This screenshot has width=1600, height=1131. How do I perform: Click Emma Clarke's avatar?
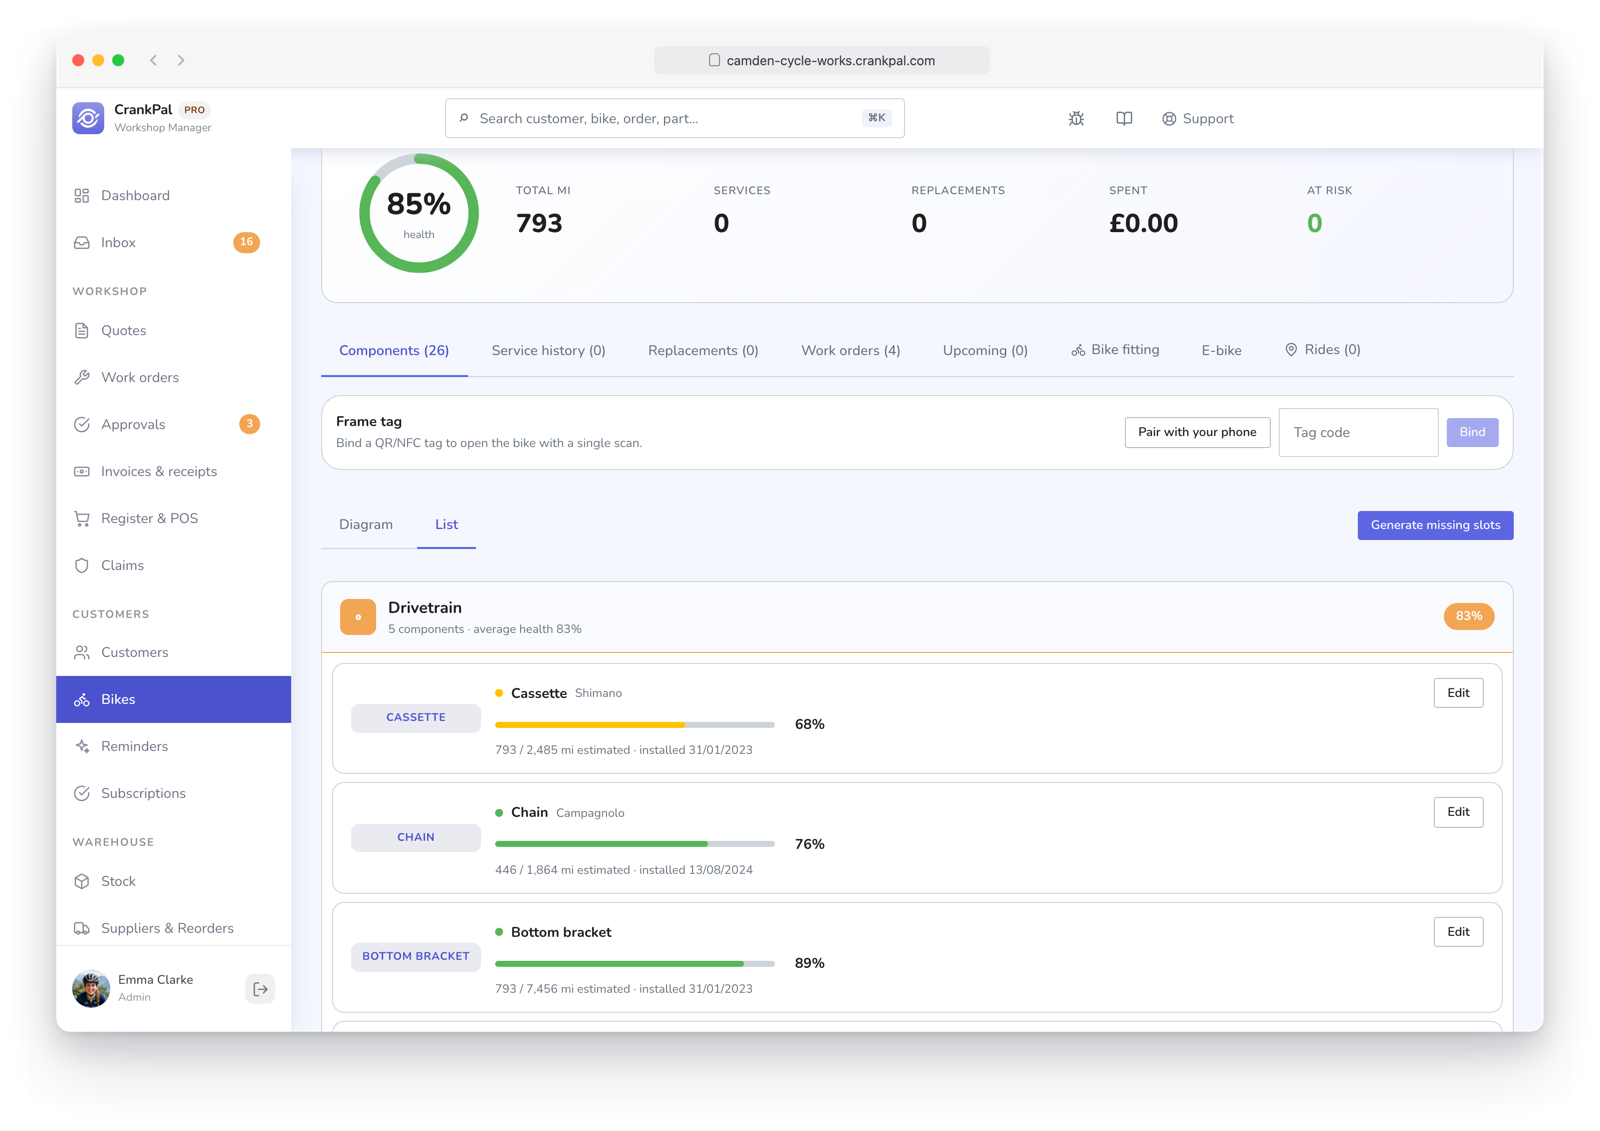pyautogui.click(x=91, y=988)
